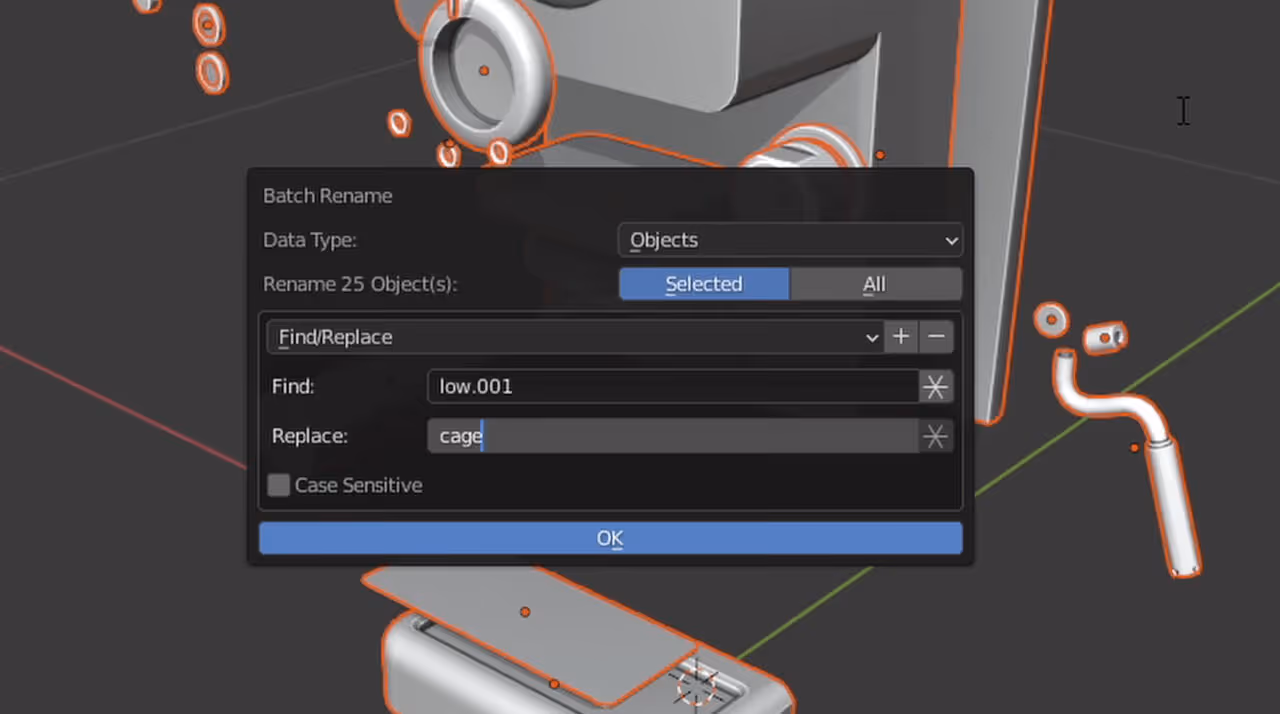The width and height of the screenshot is (1280, 714).
Task: Click the minus icon to remove rename operation
Action: pyautogui.click(x=936, y=337)
